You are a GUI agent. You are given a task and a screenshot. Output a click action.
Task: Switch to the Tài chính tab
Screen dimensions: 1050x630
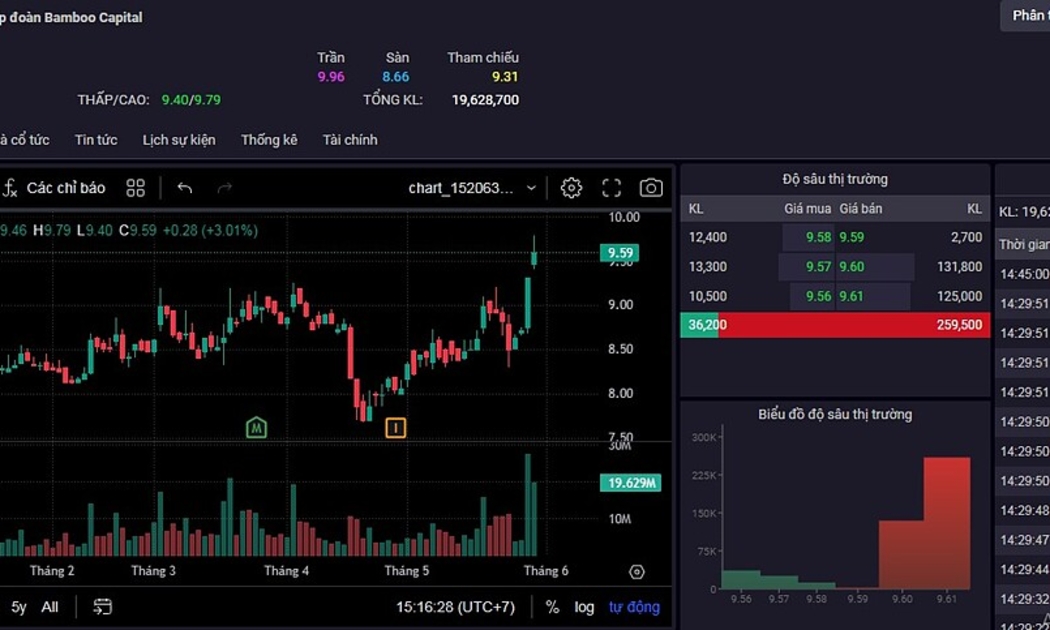[350, 140]
